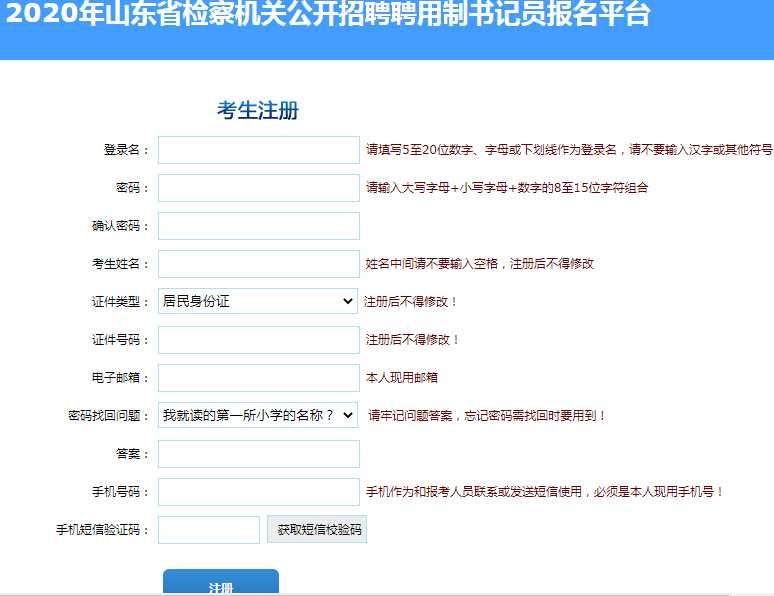
Task: Click the 答案 input field
Action: click(x=258, y=454)
